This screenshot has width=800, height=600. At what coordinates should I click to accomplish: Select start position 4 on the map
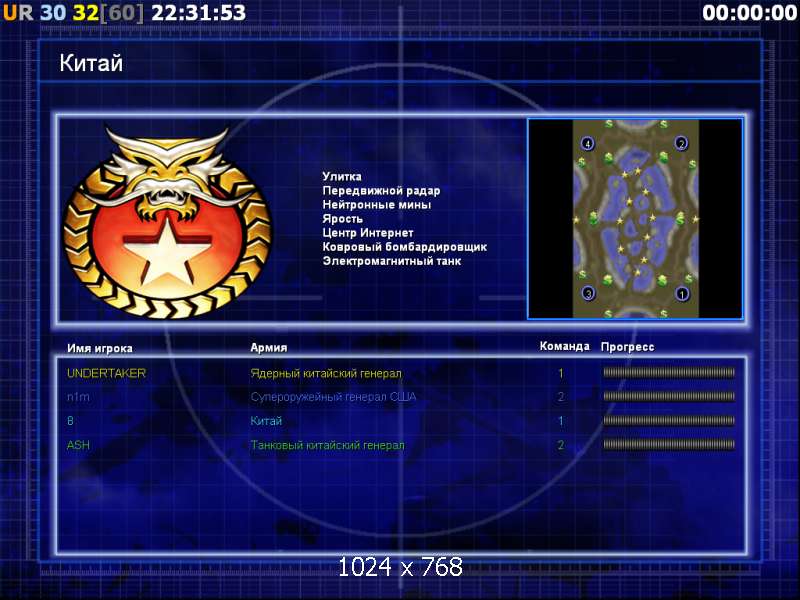click(588, 144)
